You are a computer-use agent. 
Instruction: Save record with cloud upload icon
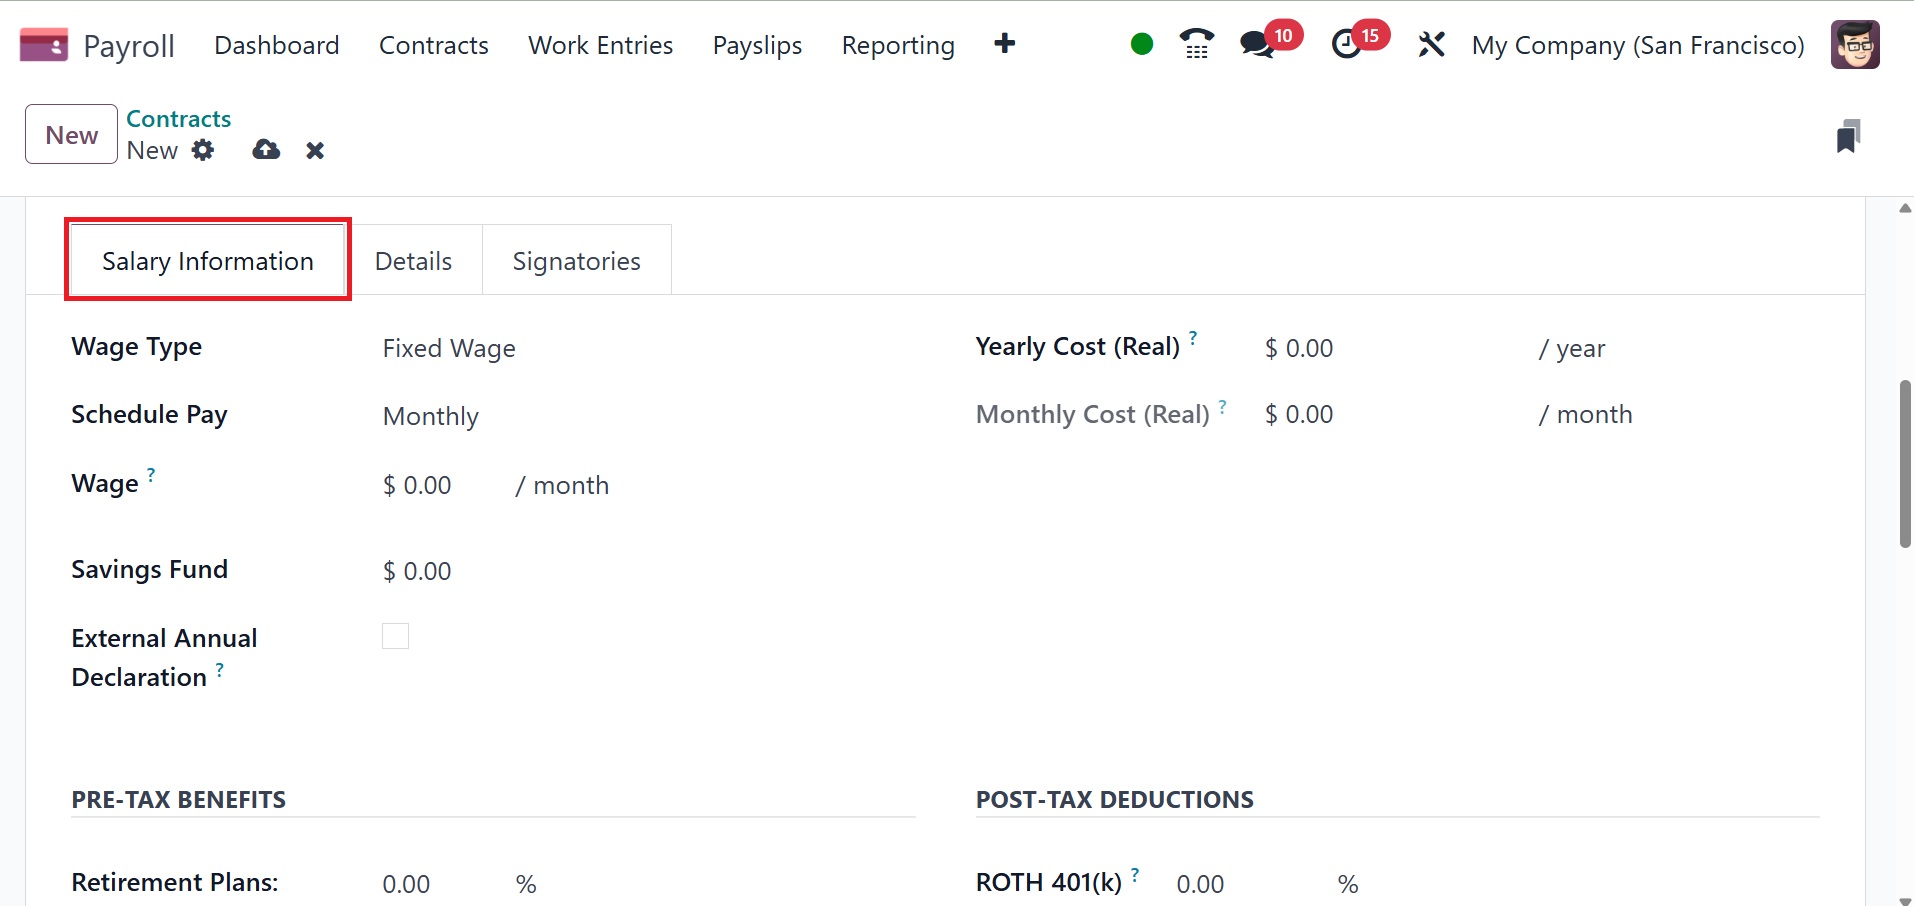[266, 150]
